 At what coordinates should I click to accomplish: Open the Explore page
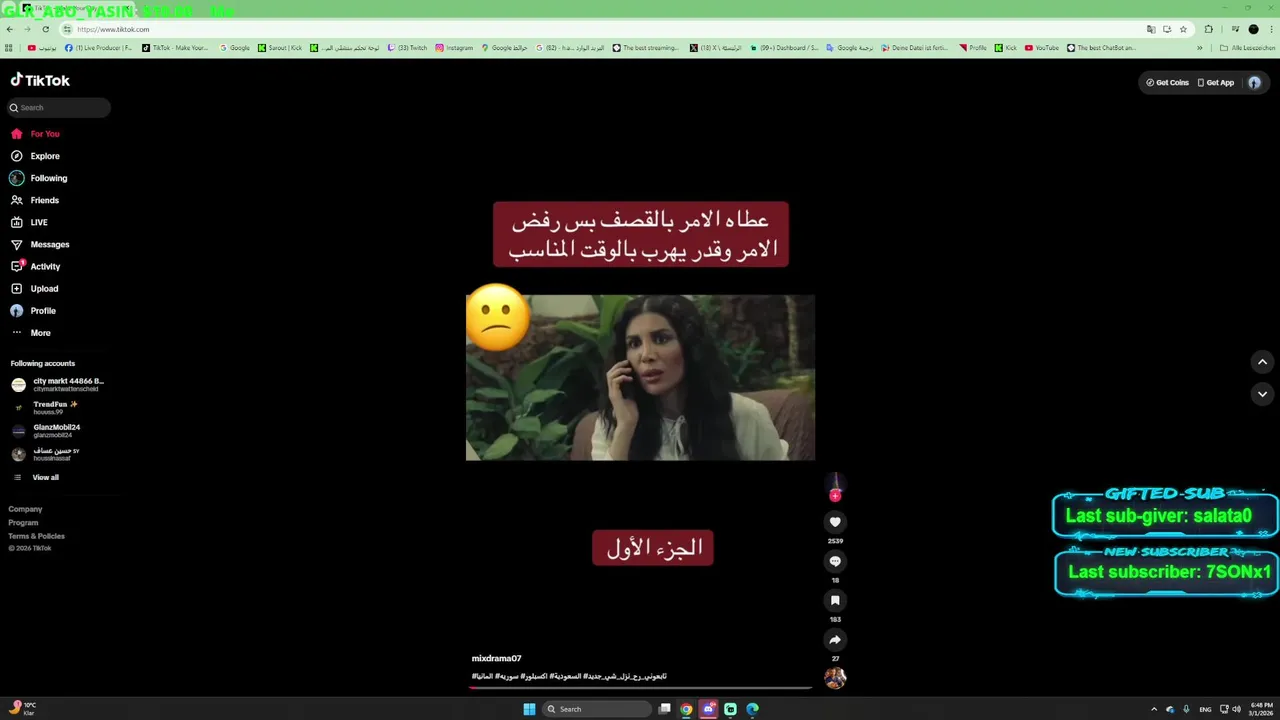click(35, 156)
